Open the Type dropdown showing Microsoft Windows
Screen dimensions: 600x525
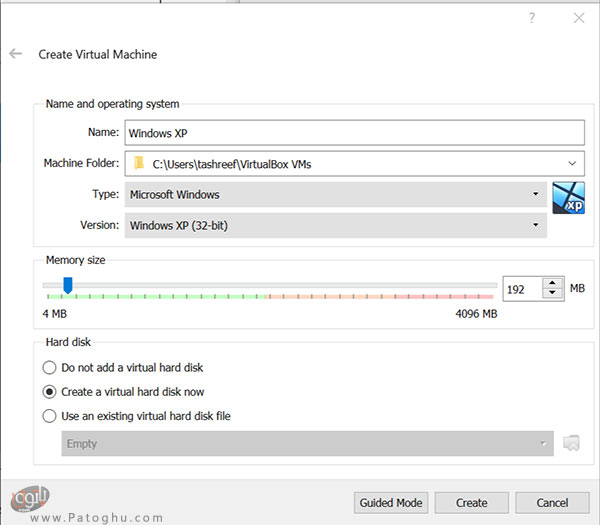pyautogui.click(x=335, y=194)
